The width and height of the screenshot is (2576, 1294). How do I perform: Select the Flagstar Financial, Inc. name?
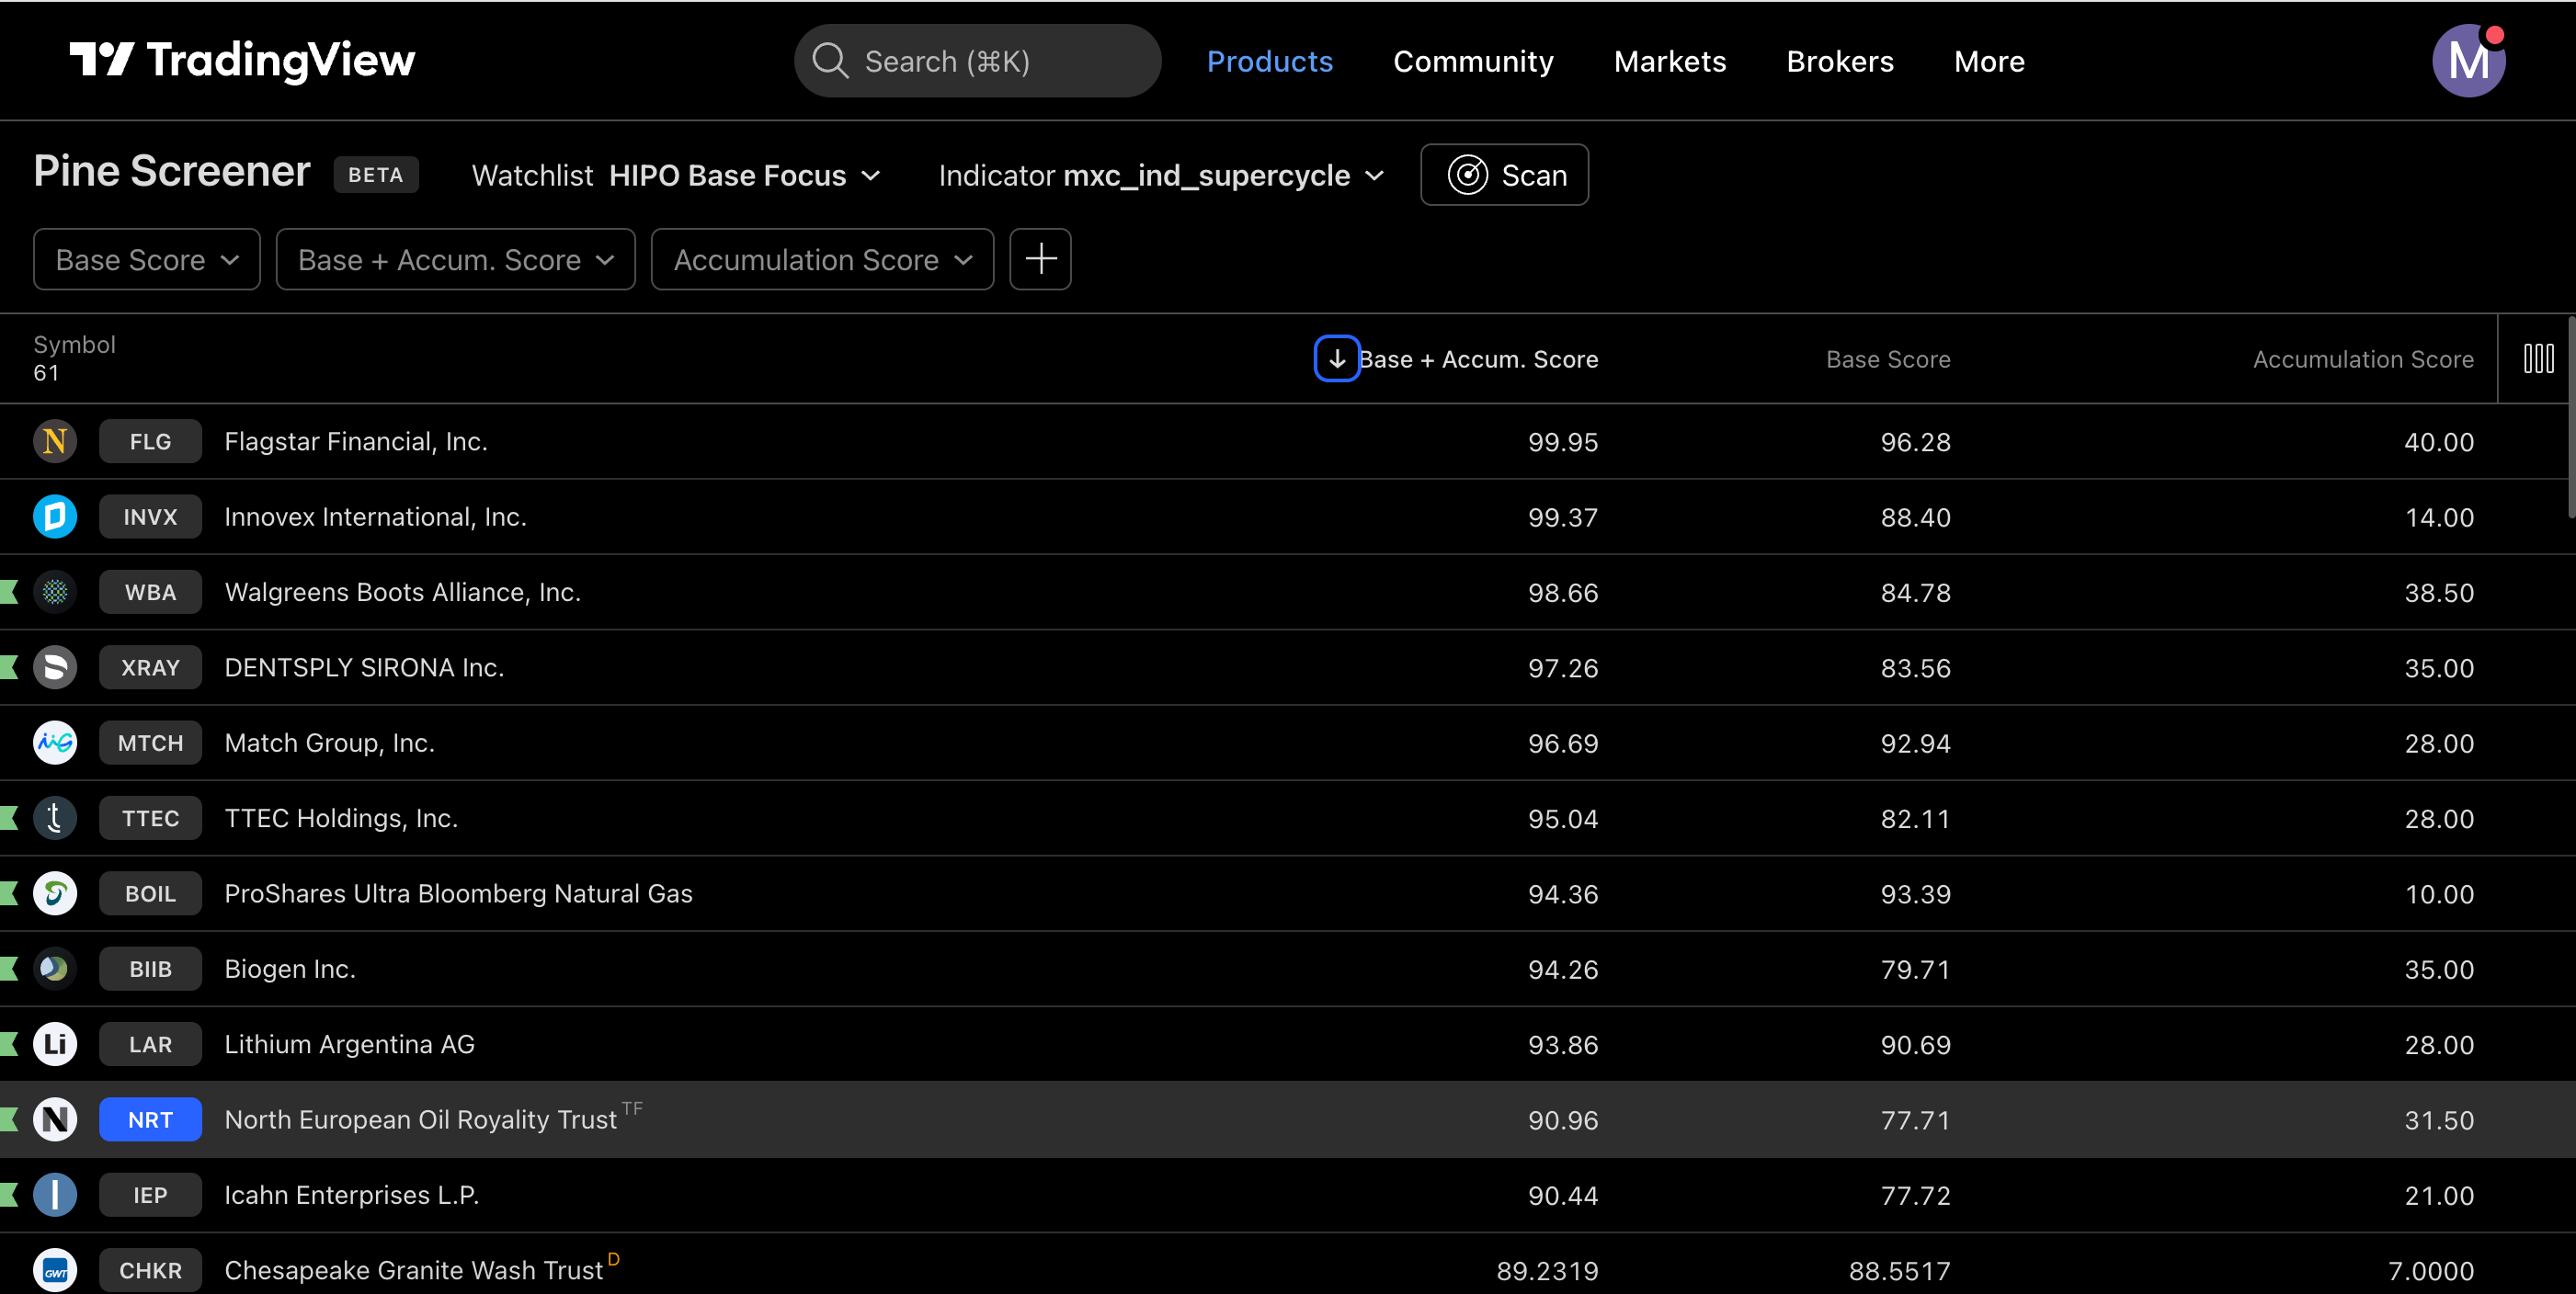point(356,441)
